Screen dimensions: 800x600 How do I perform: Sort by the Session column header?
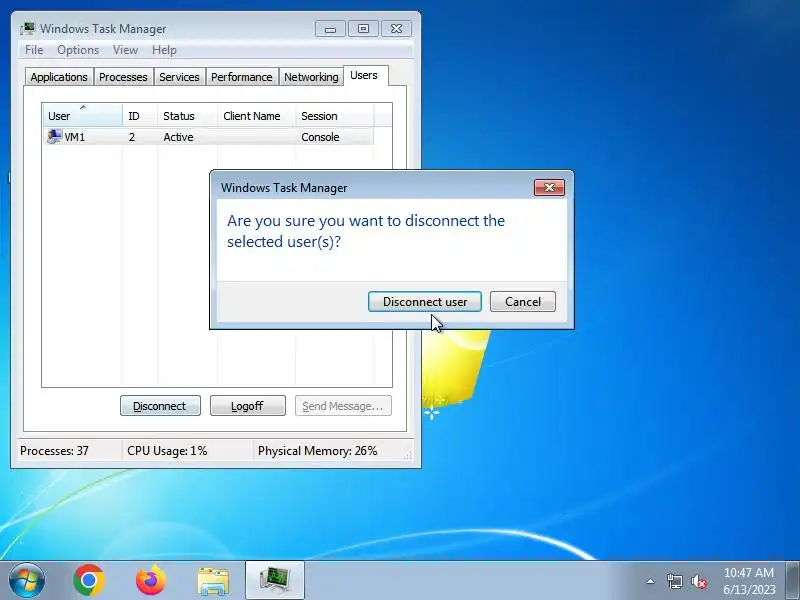tap(335, 116)
